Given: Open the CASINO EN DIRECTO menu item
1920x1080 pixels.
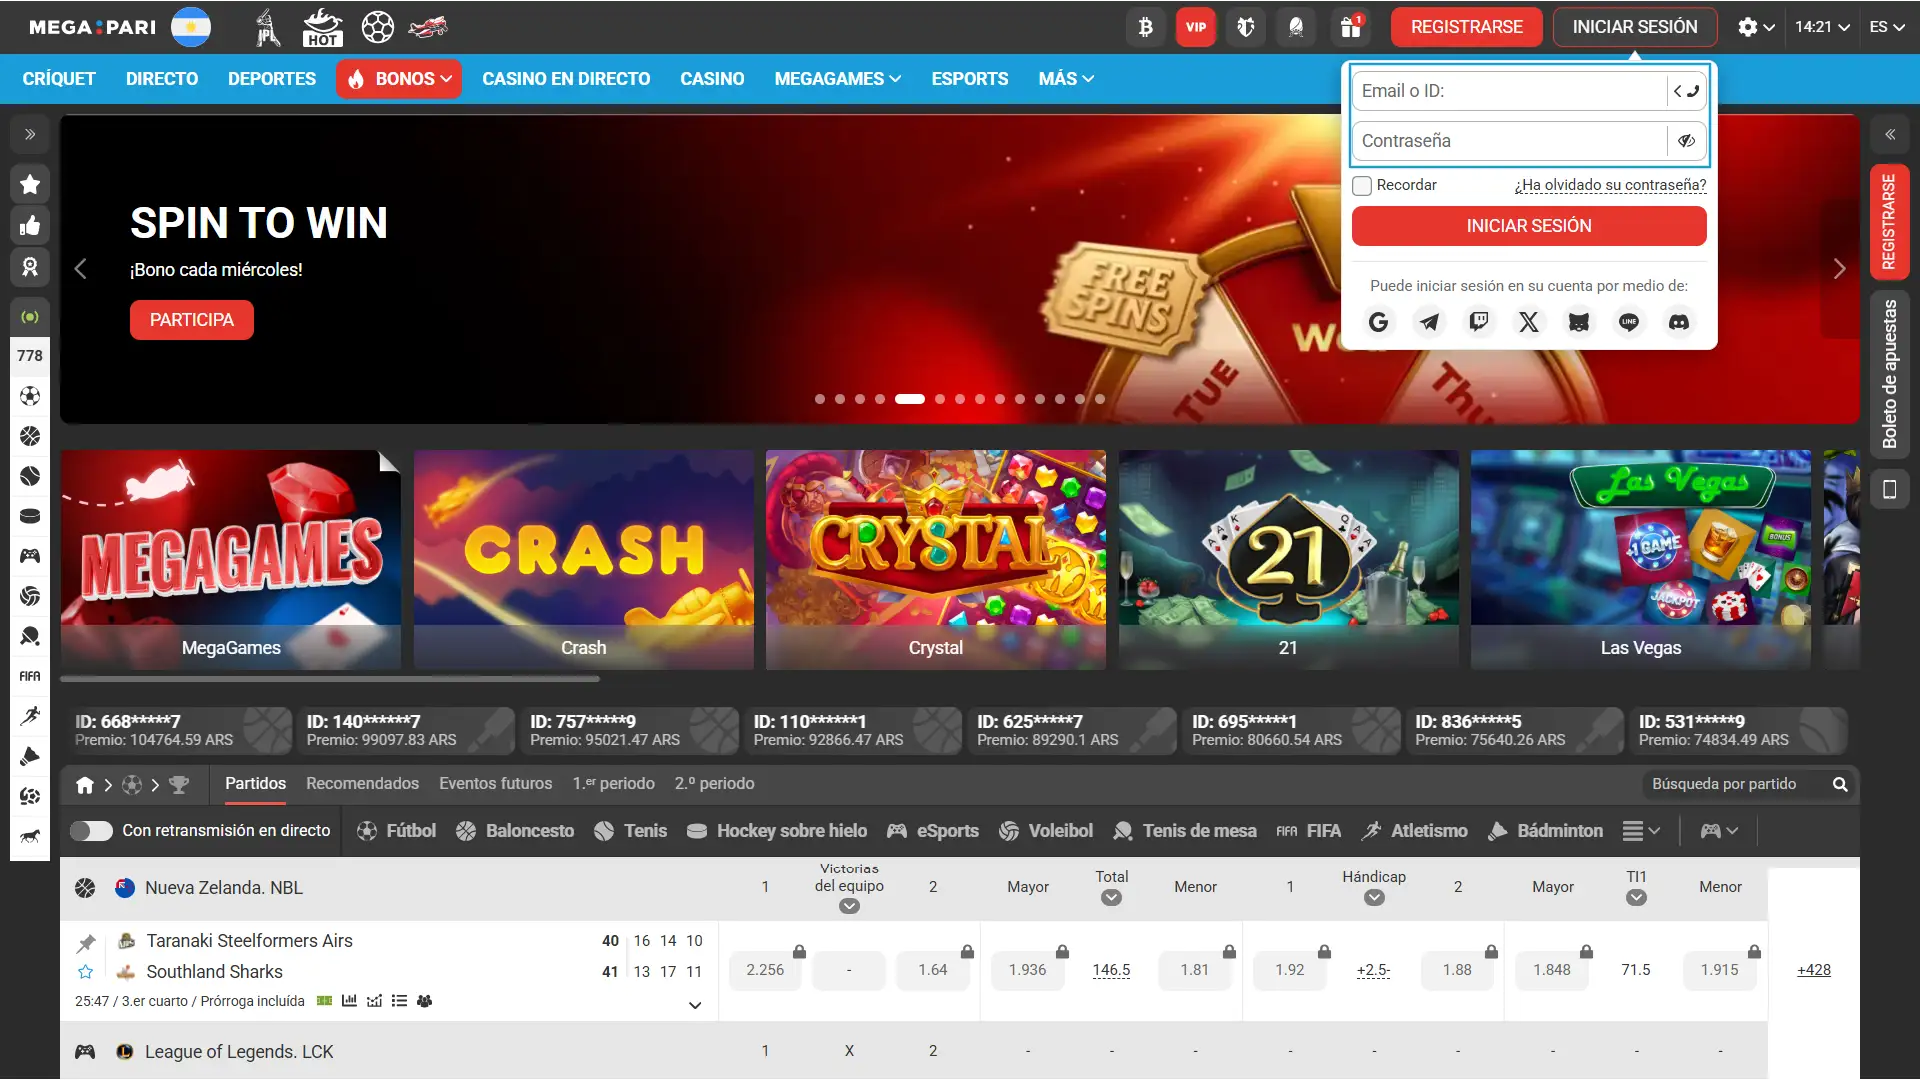Looking at the screenshot, I should tap(566, 79).
